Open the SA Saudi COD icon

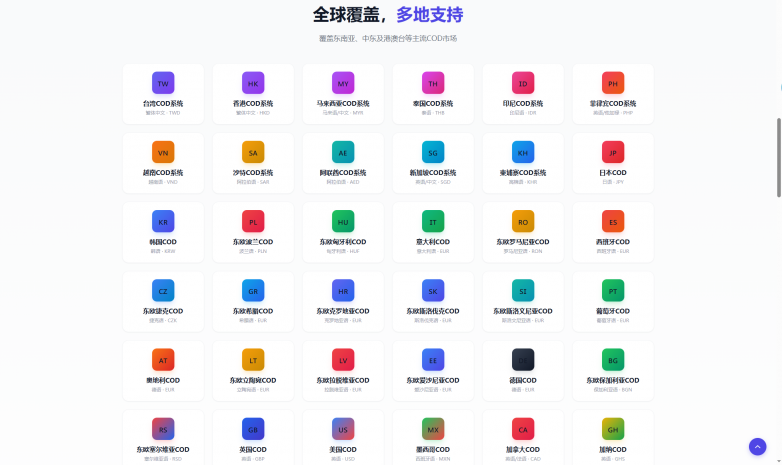pos(253,152)
